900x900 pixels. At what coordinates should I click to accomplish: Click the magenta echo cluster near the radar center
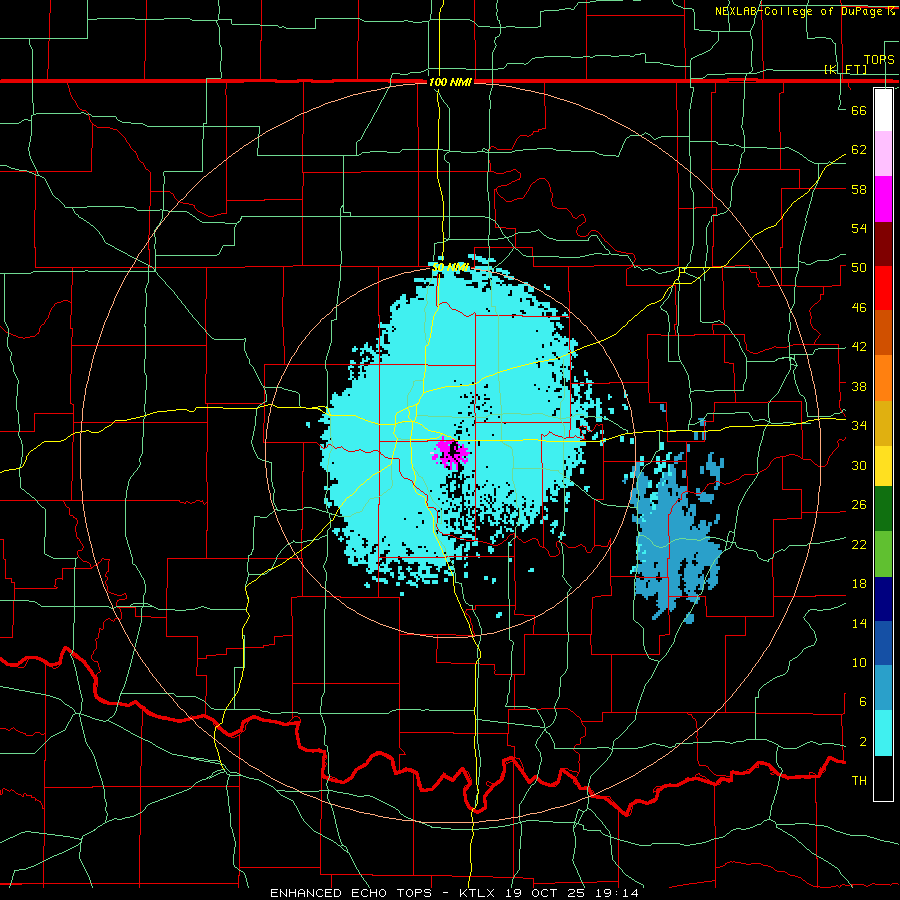pos(451,453)
